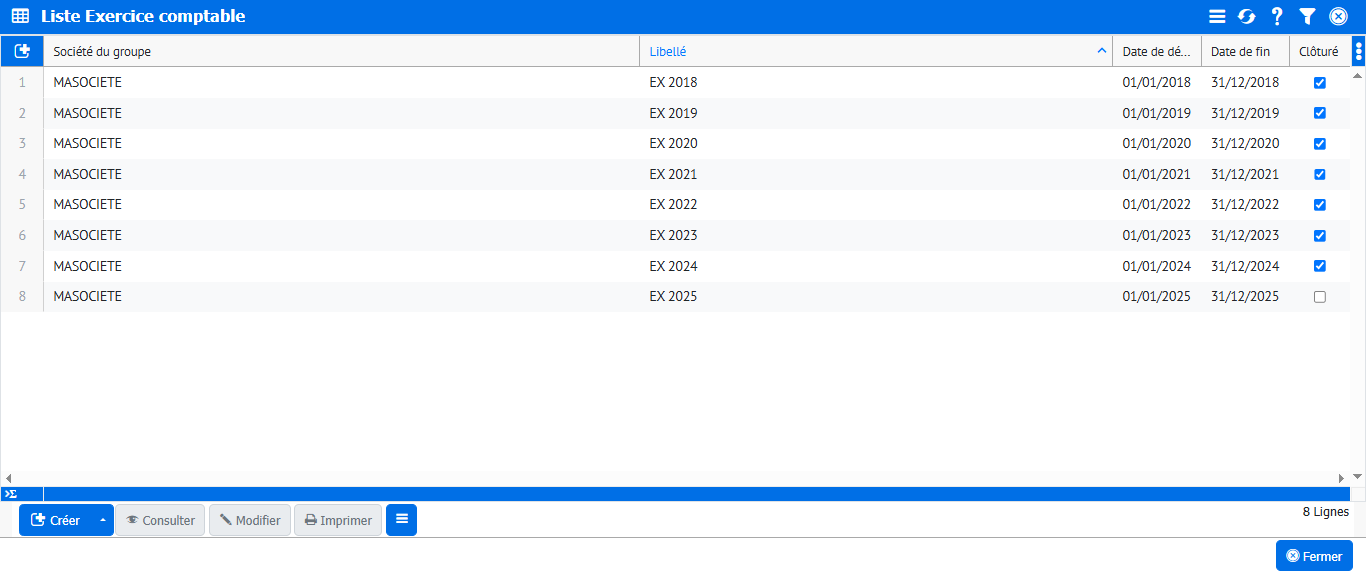Open the filter funnel icon
1366x573 pixels.
1307,16
